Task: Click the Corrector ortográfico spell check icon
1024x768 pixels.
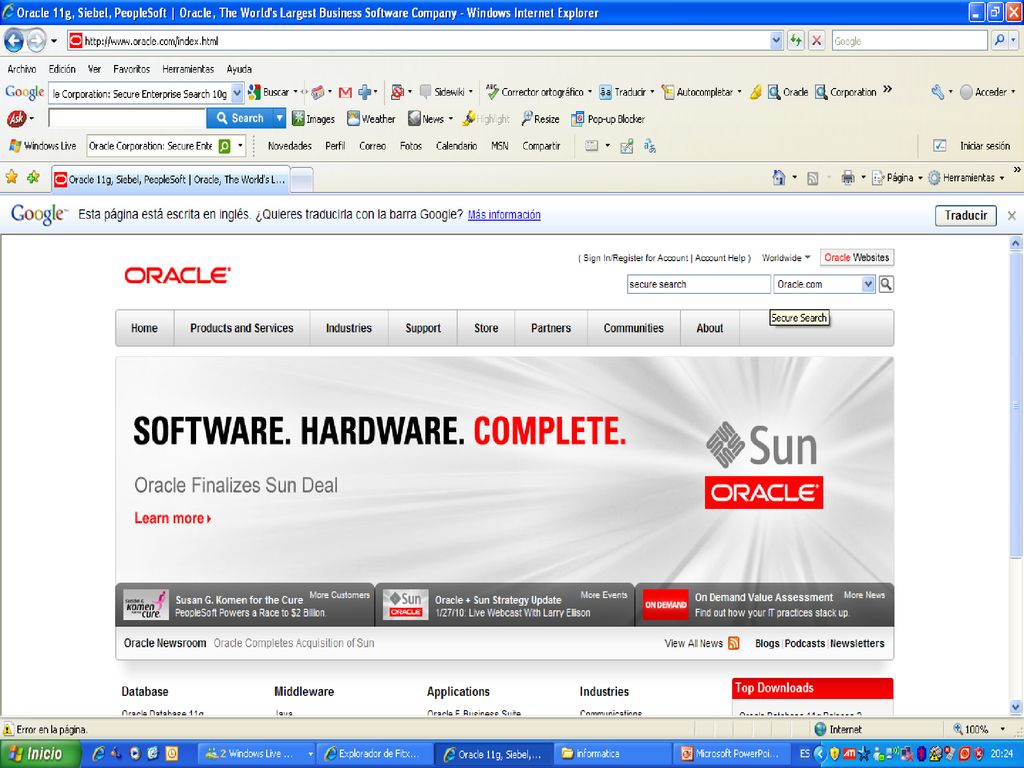Action: [493, 92]
